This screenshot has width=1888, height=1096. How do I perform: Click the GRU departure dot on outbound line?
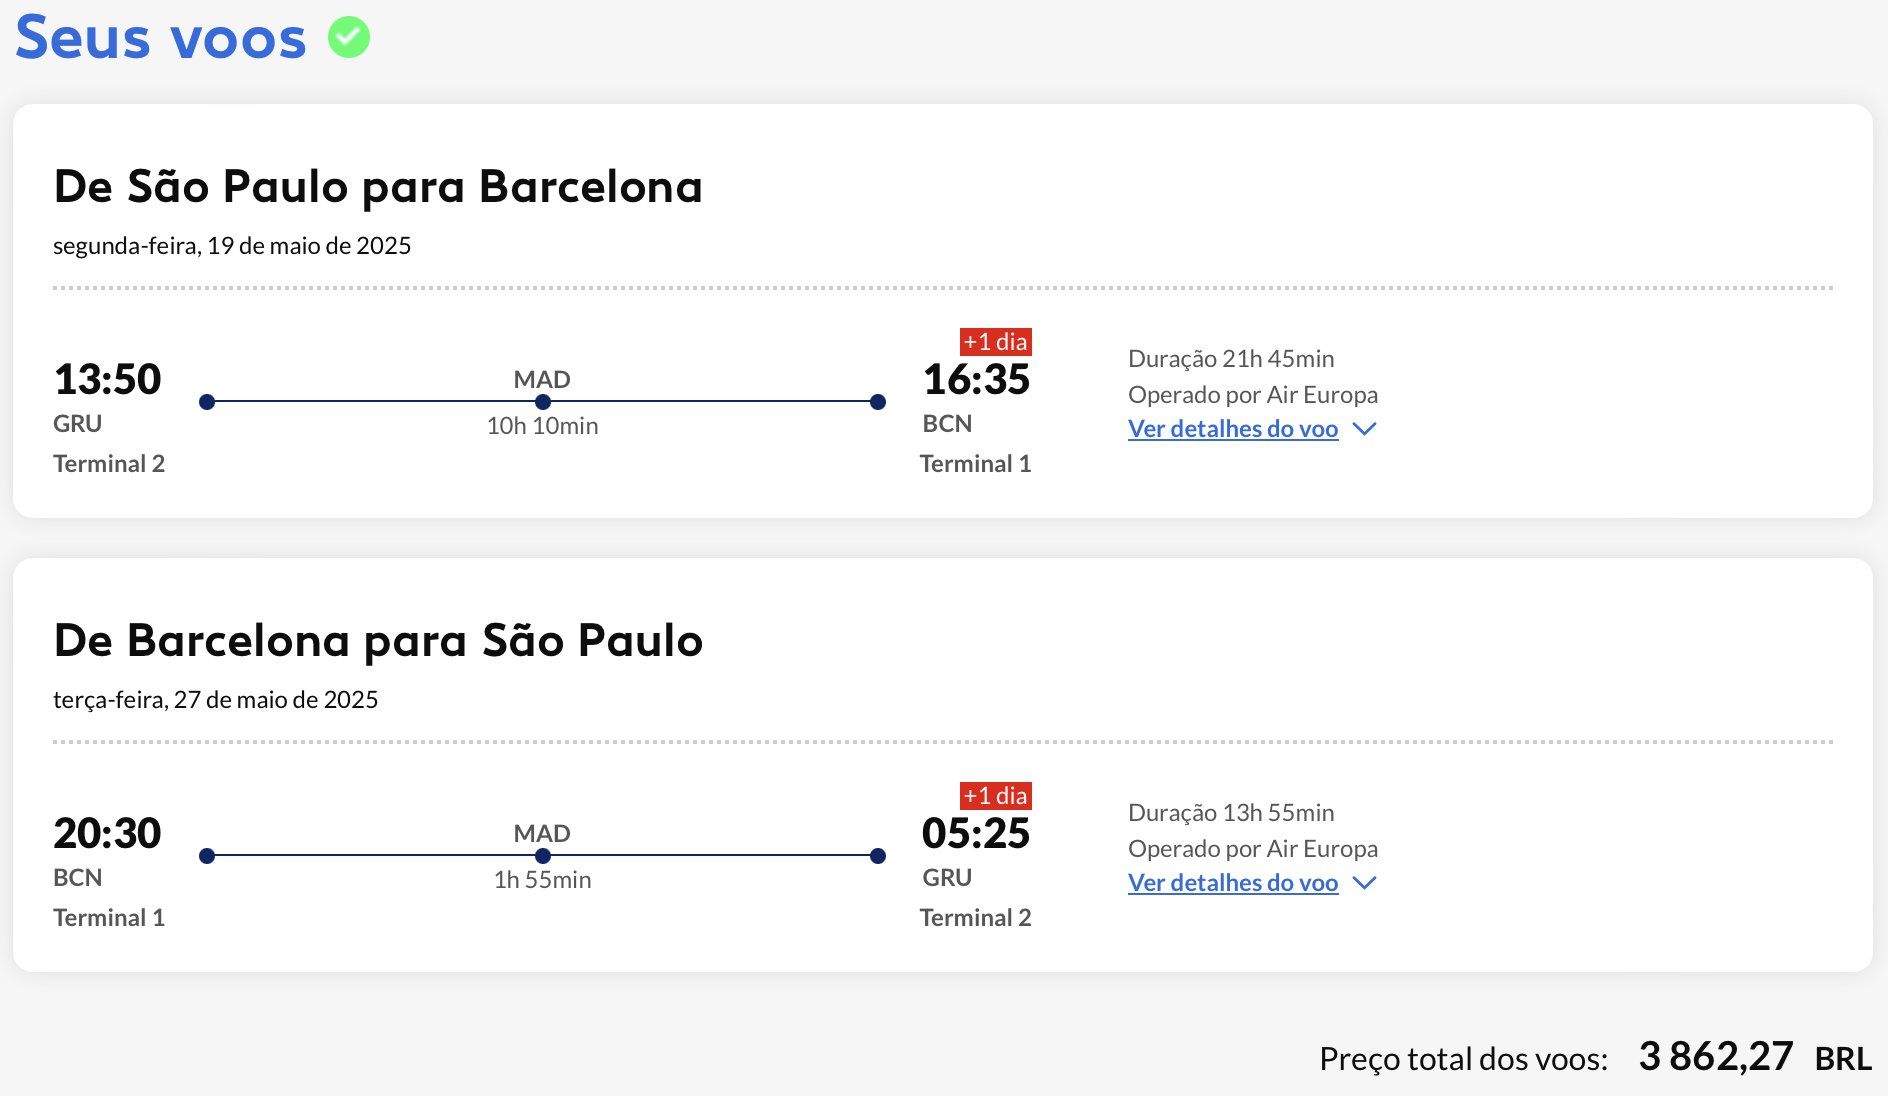pos(207,402)
